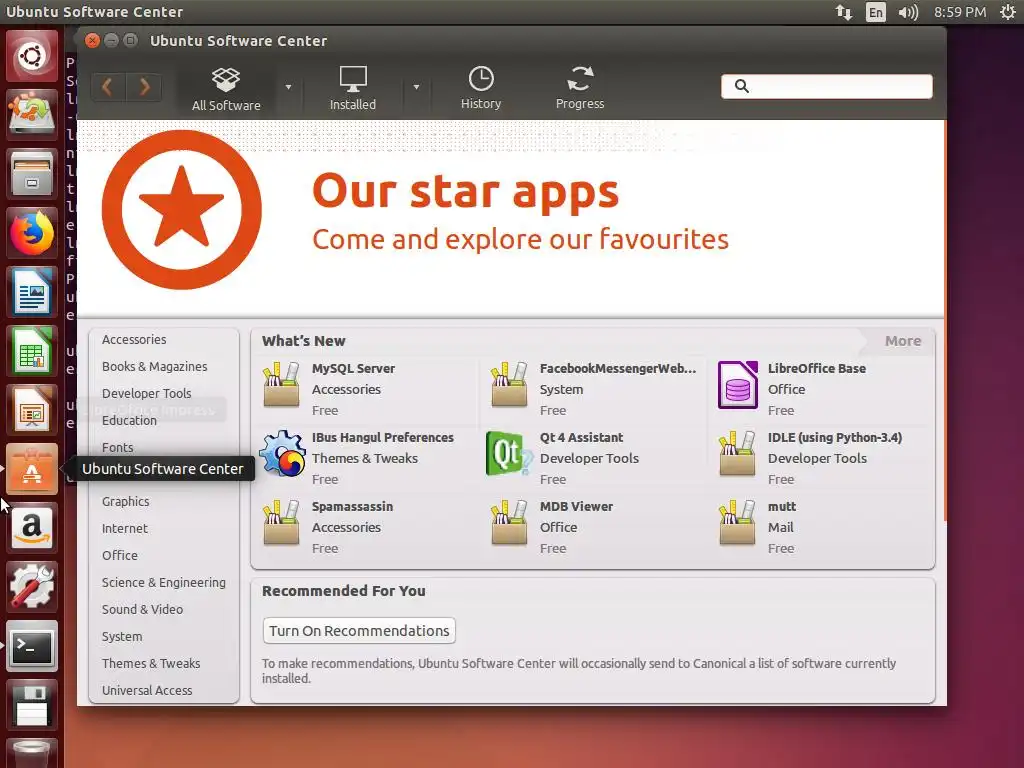Open the mutt app title
Screen dimensions: 1024x768
(782, 507)
